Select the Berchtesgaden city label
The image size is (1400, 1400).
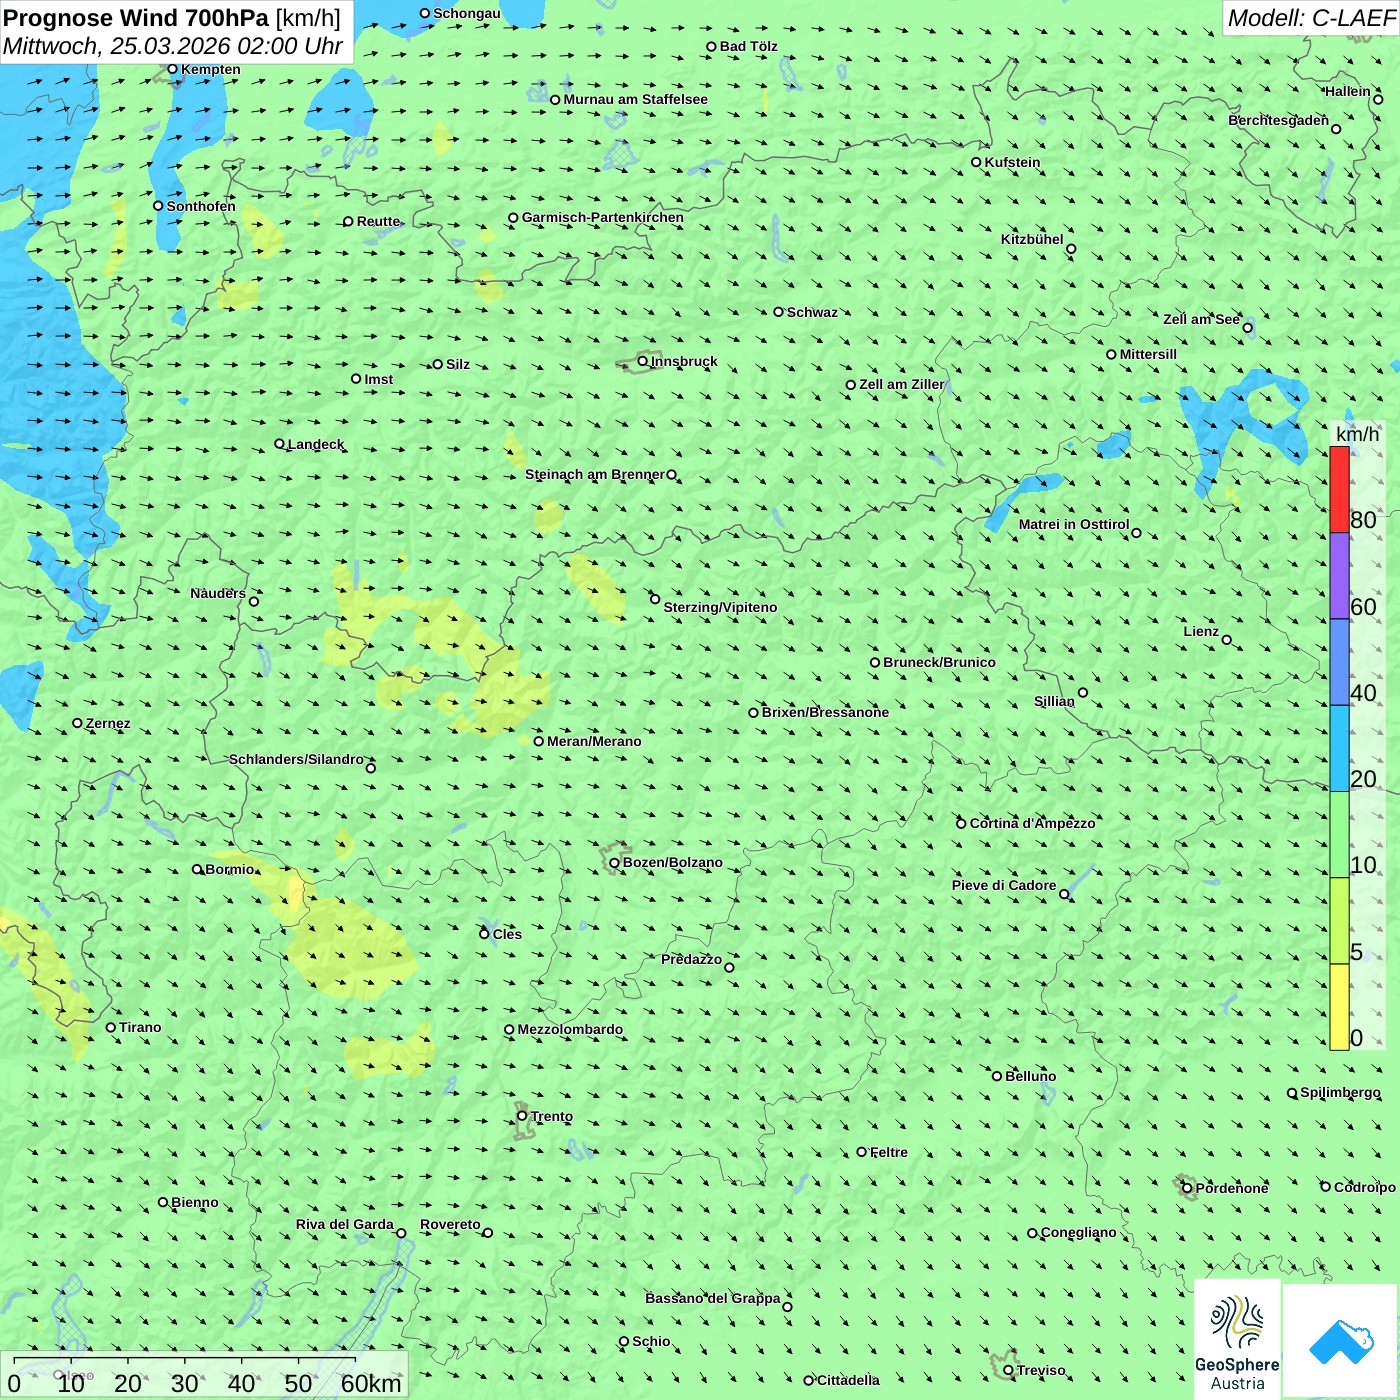[x=1278, y=120]
